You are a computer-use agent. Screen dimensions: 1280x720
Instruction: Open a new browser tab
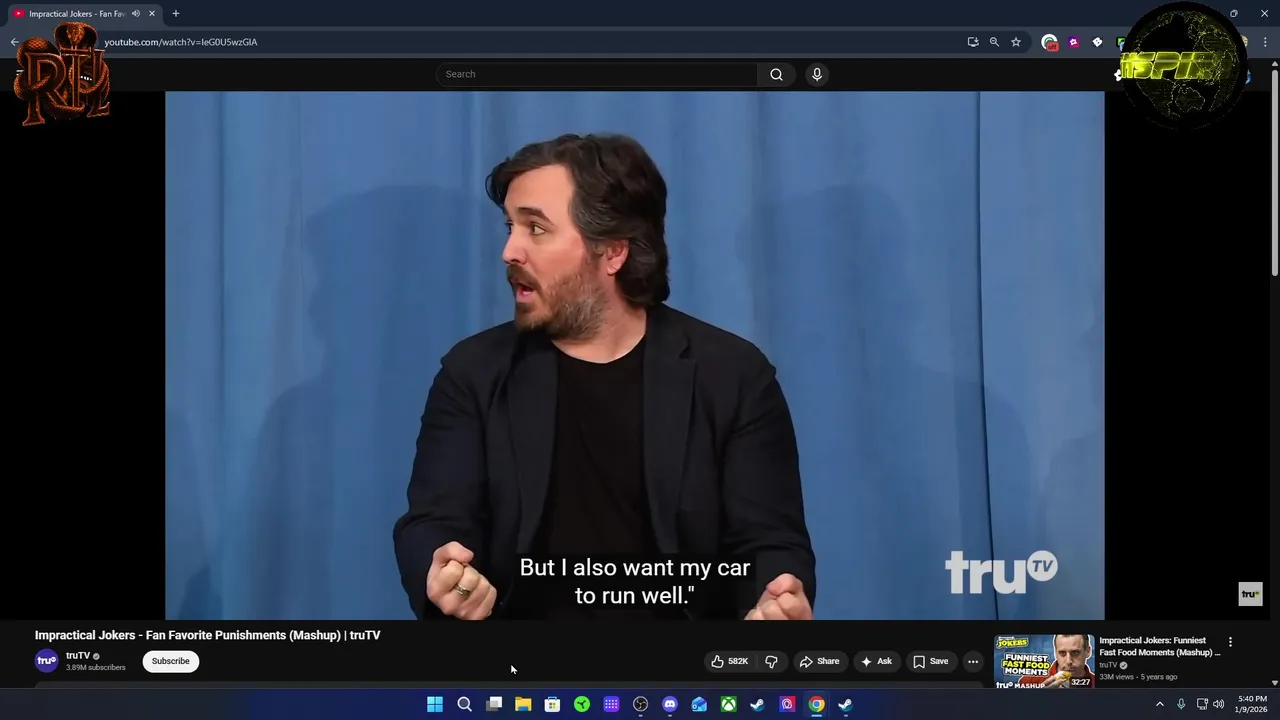pos(175,14)
